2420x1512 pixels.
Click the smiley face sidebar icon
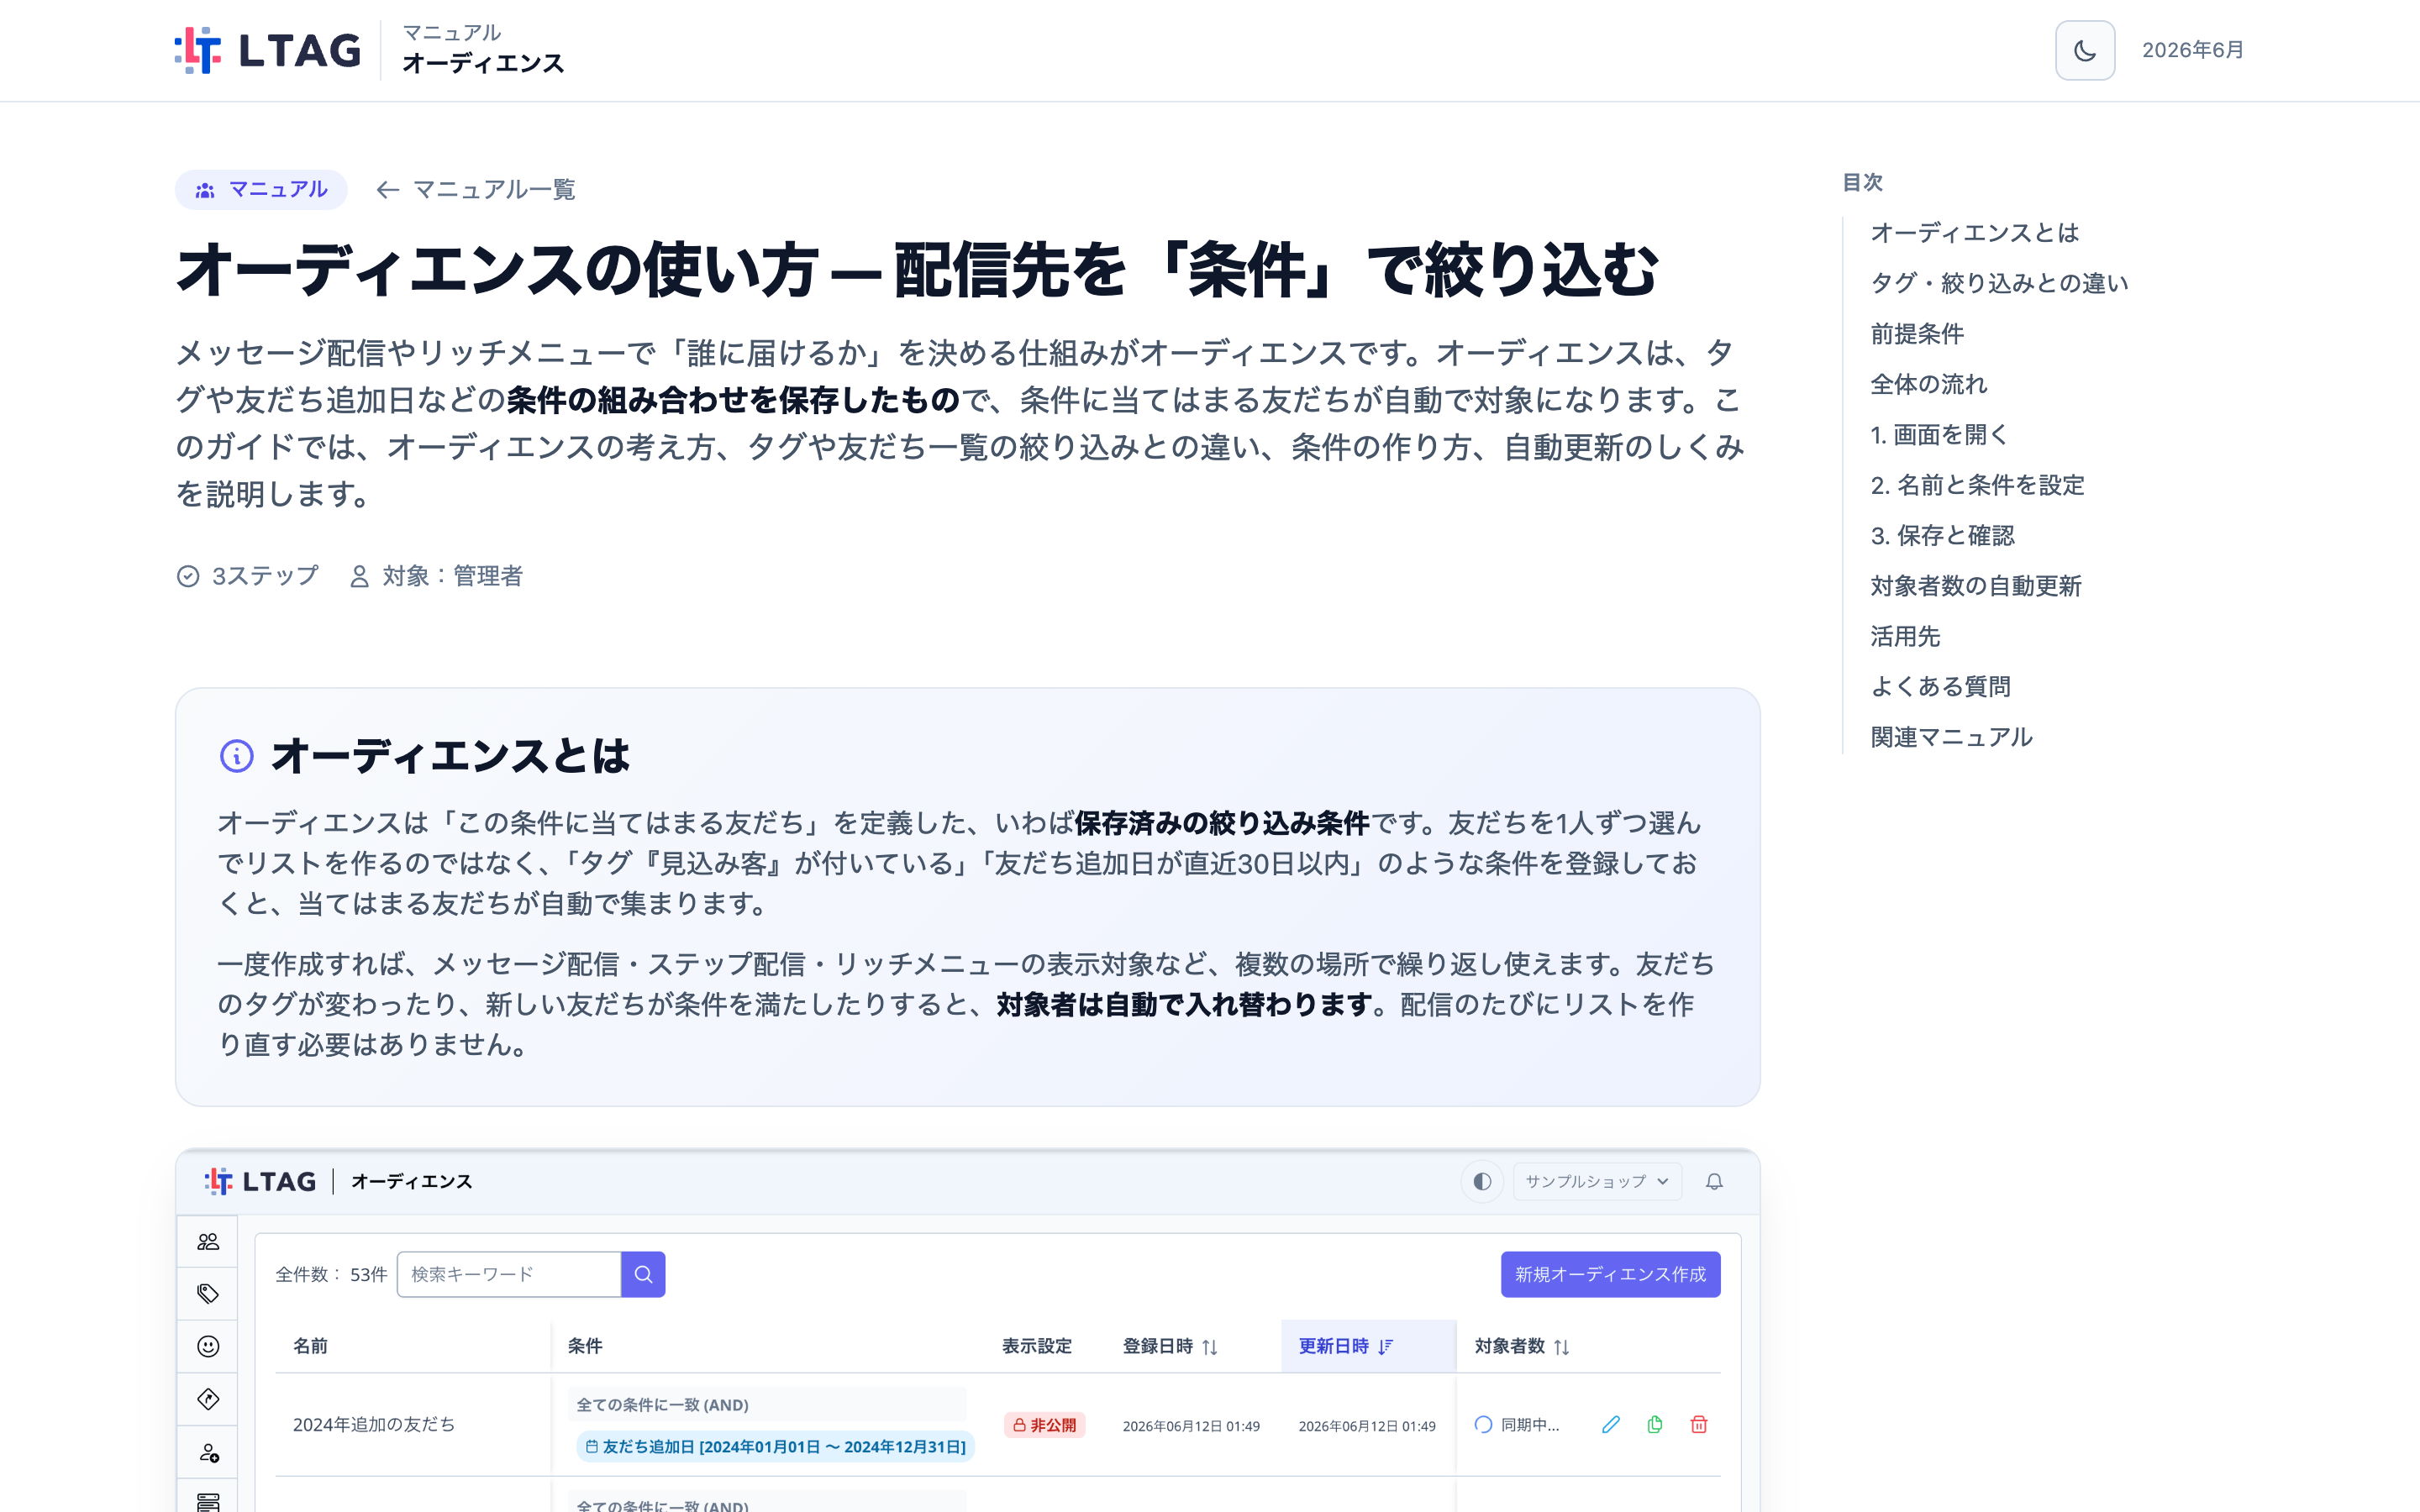[x=208, y=1346]
